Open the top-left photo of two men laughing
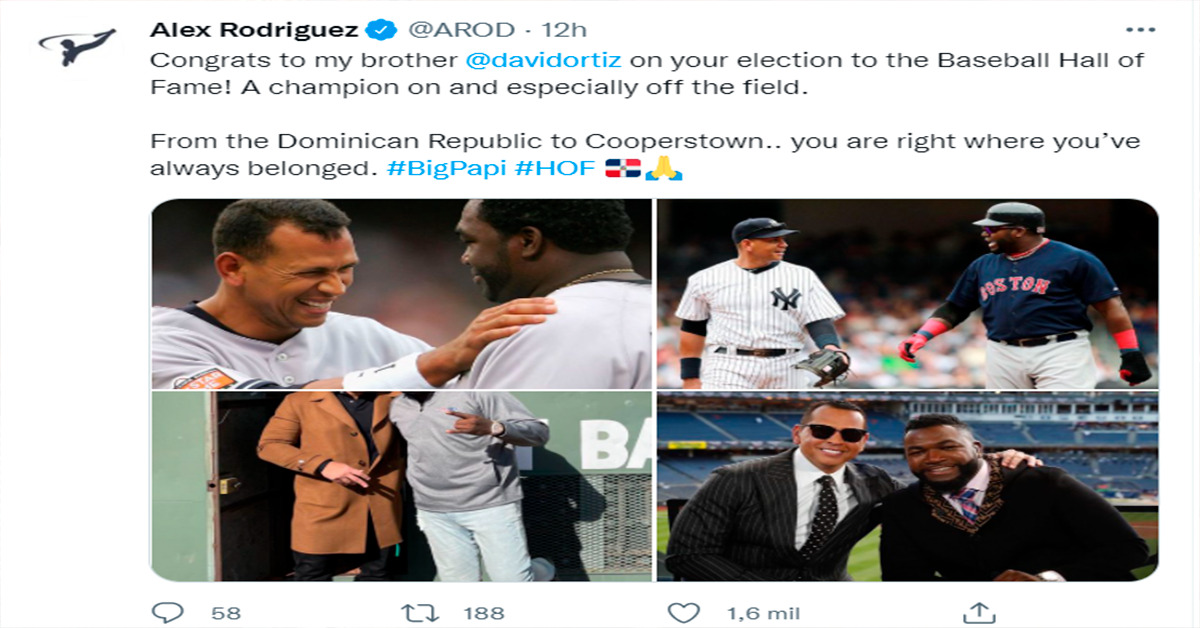This screenshot has width=1200, height=628. click(401, 294)
